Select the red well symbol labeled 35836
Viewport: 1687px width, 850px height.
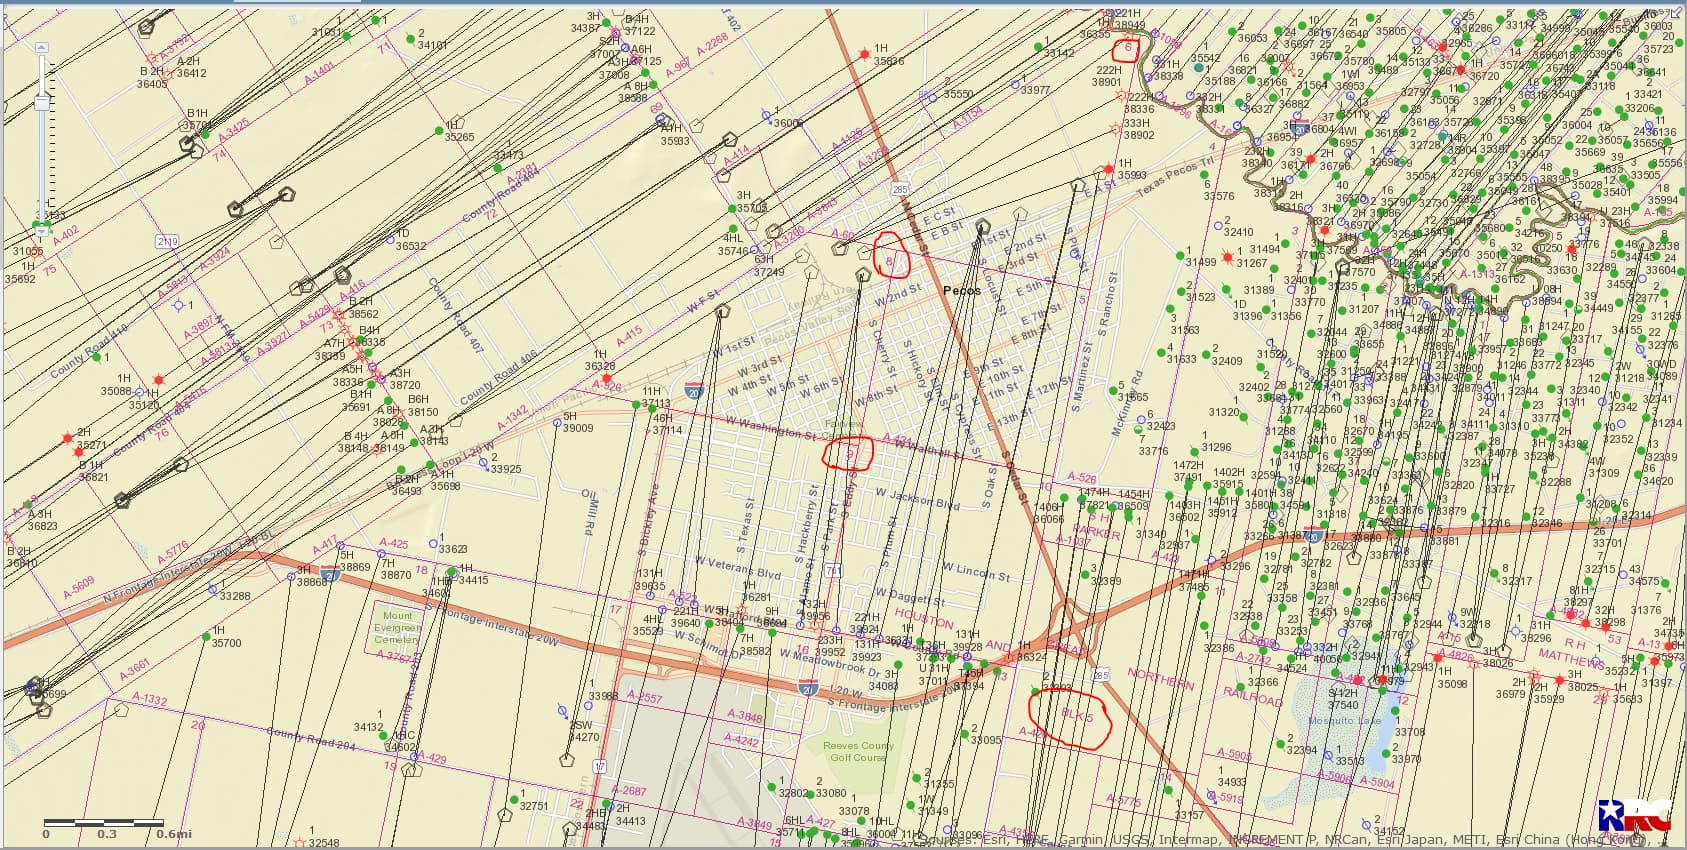pyautogui.click(x=865, y=55)
